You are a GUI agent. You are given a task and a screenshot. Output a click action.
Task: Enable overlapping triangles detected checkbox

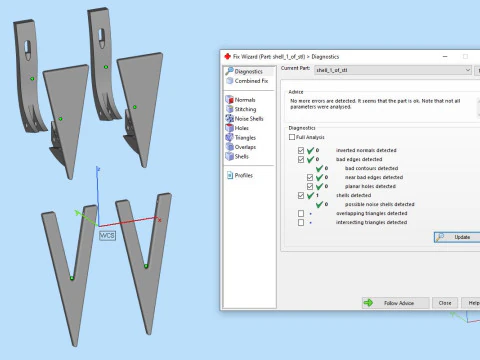301,213
